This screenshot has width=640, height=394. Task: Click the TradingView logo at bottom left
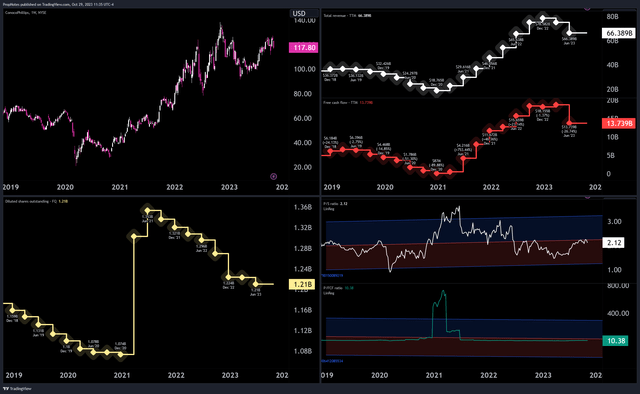(17, 389)
